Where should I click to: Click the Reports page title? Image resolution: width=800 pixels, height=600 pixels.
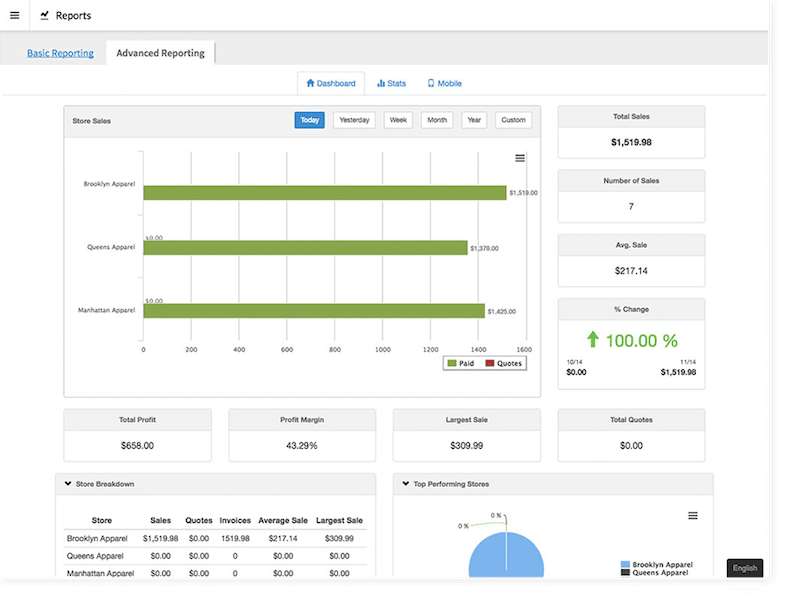click(x=73, y=15)
